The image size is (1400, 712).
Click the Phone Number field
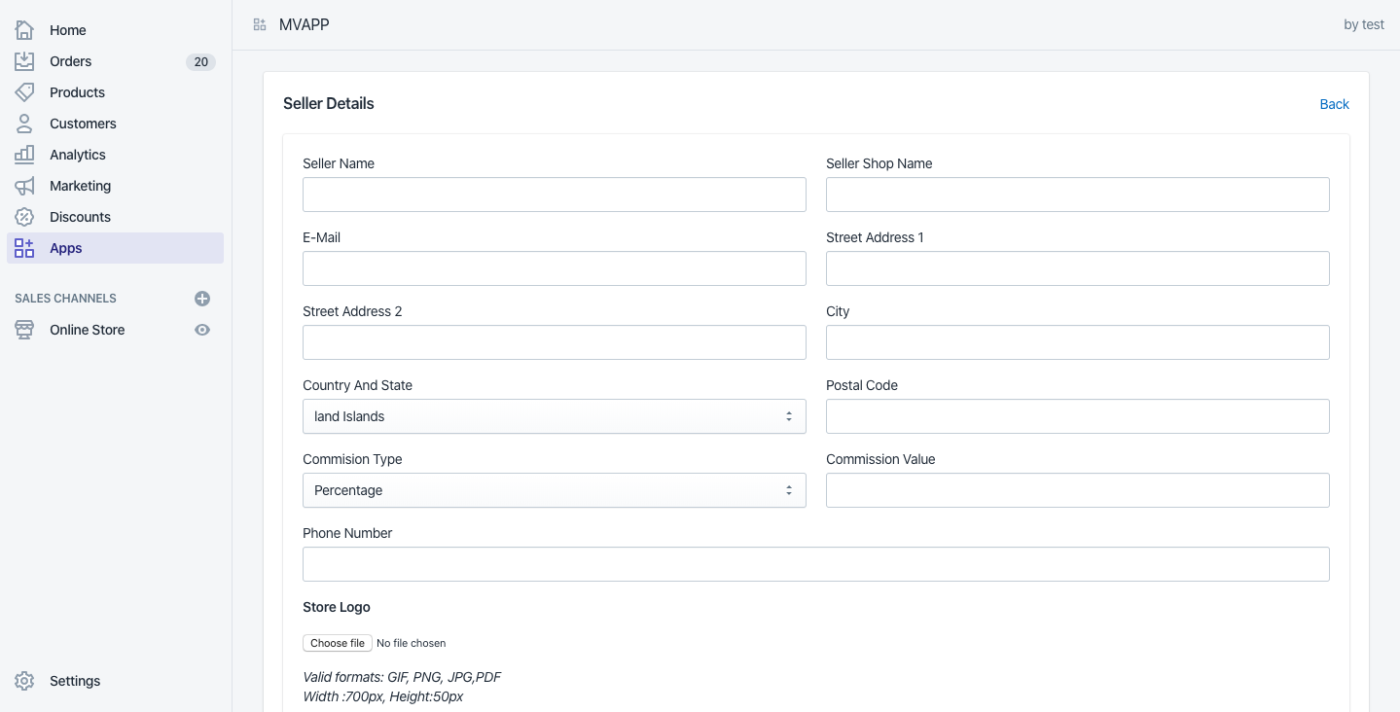816,564
